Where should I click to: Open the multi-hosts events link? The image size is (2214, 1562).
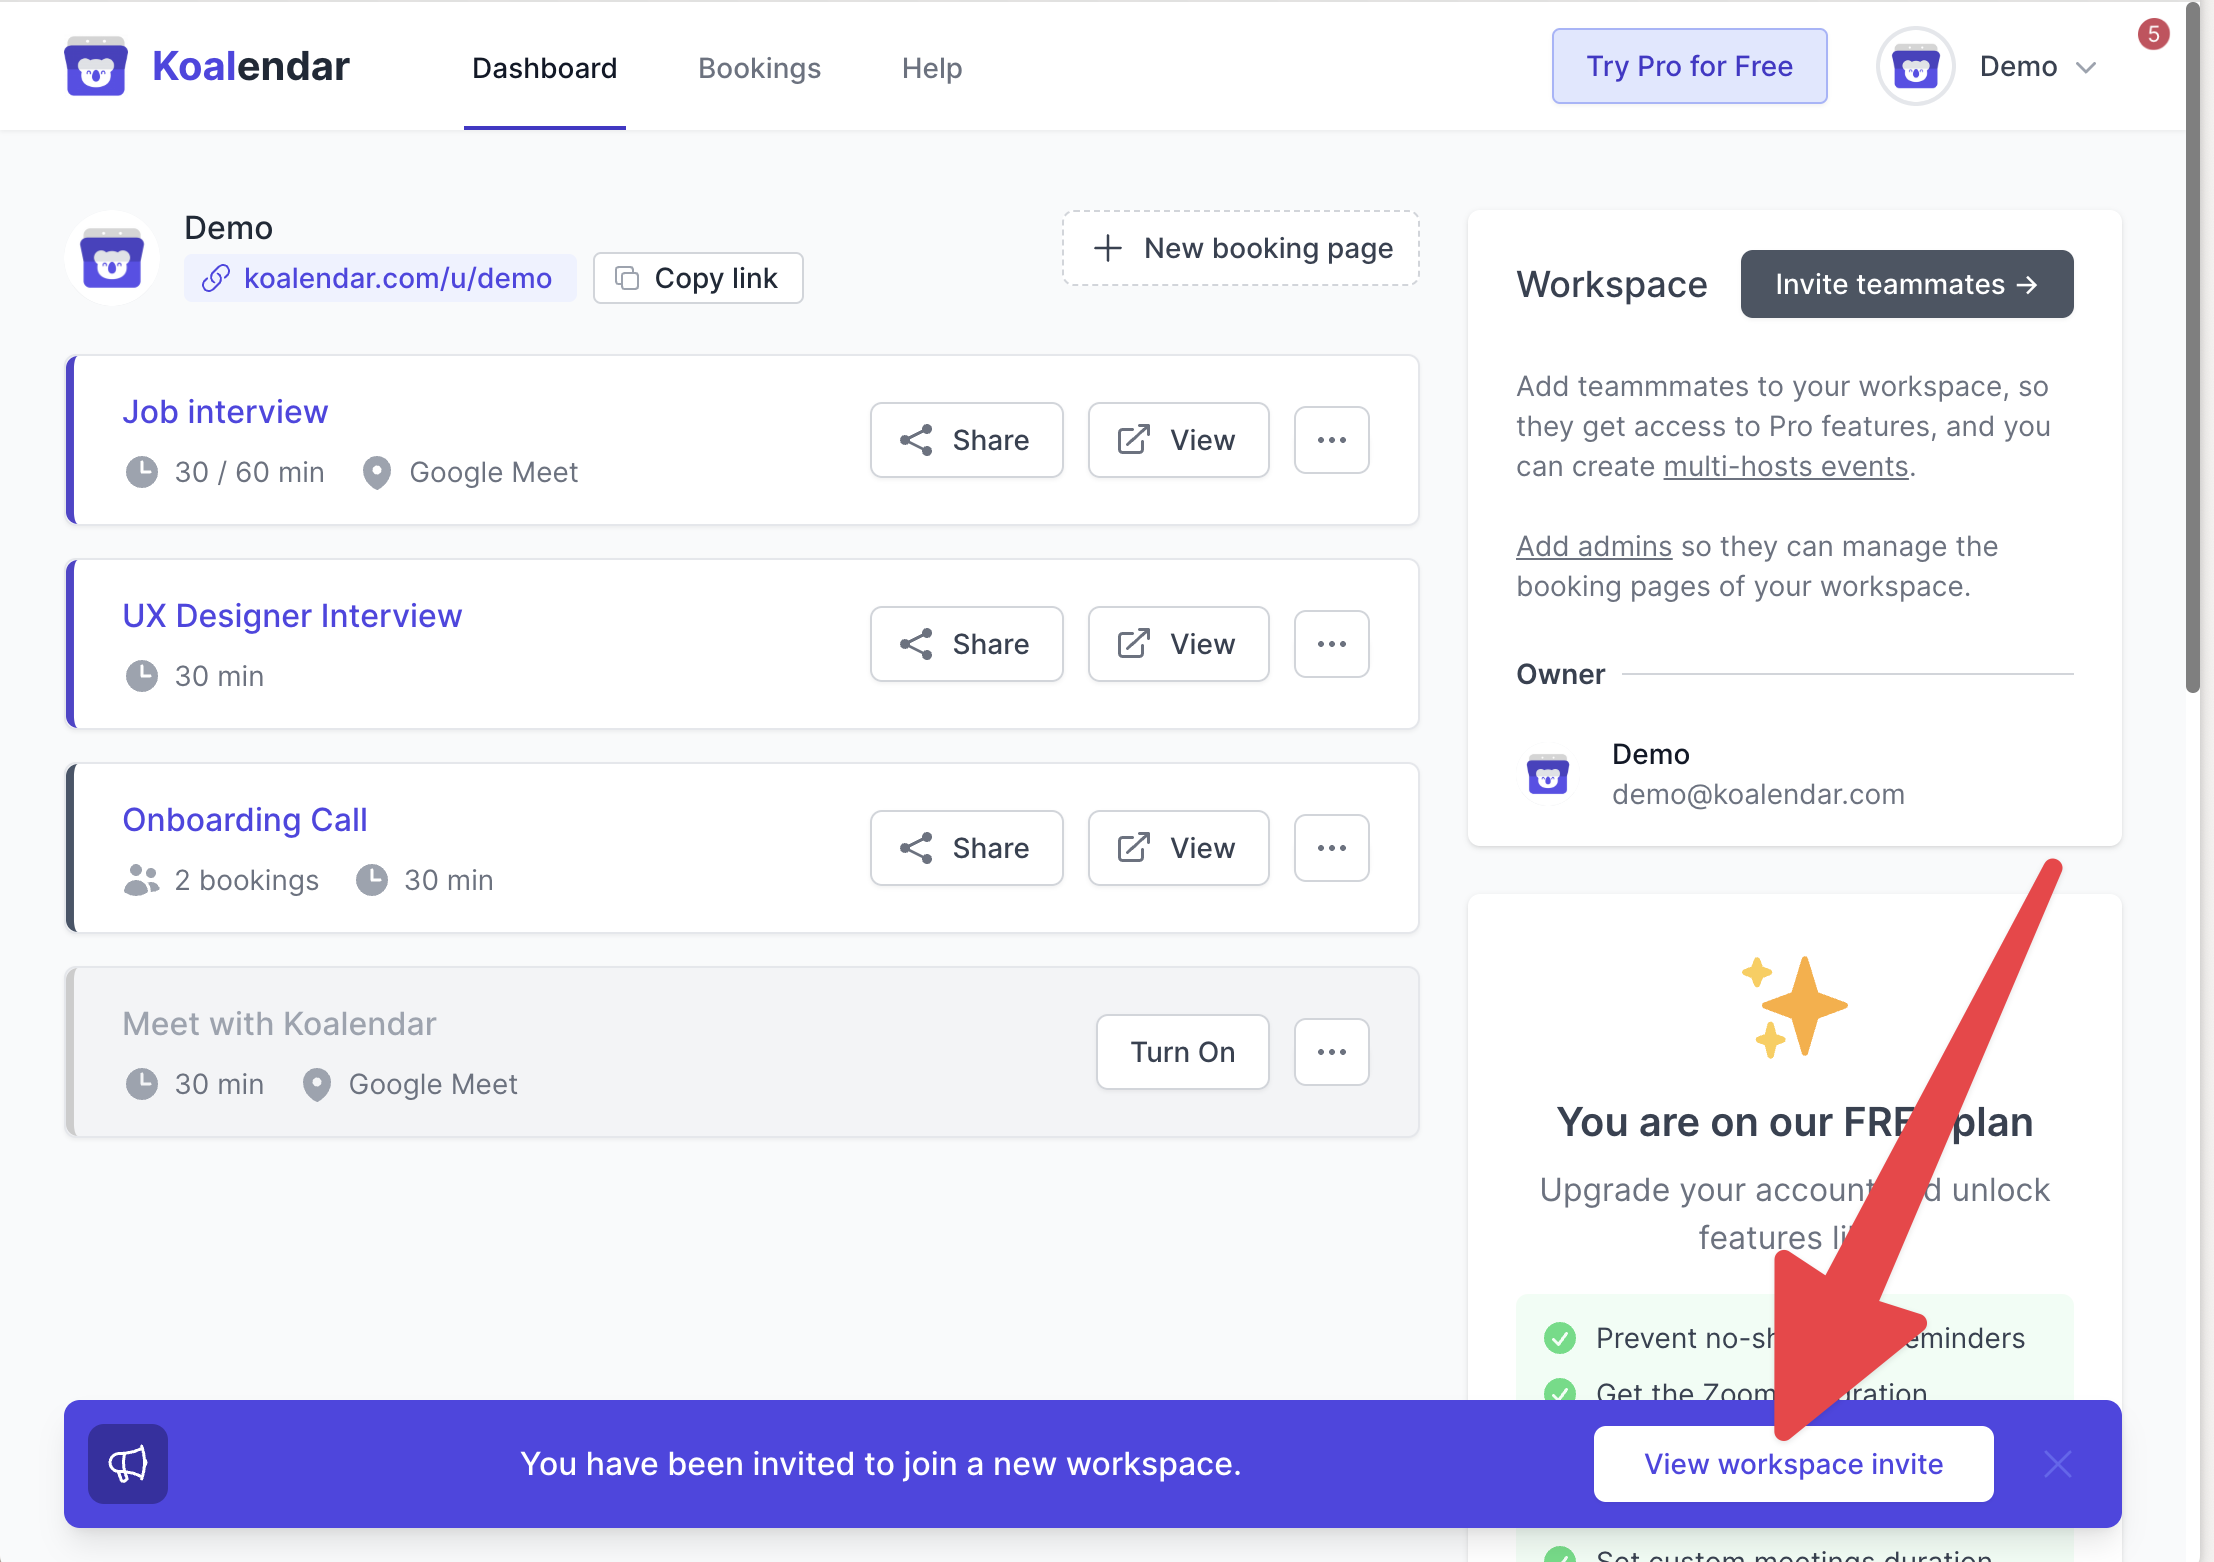1786,466
